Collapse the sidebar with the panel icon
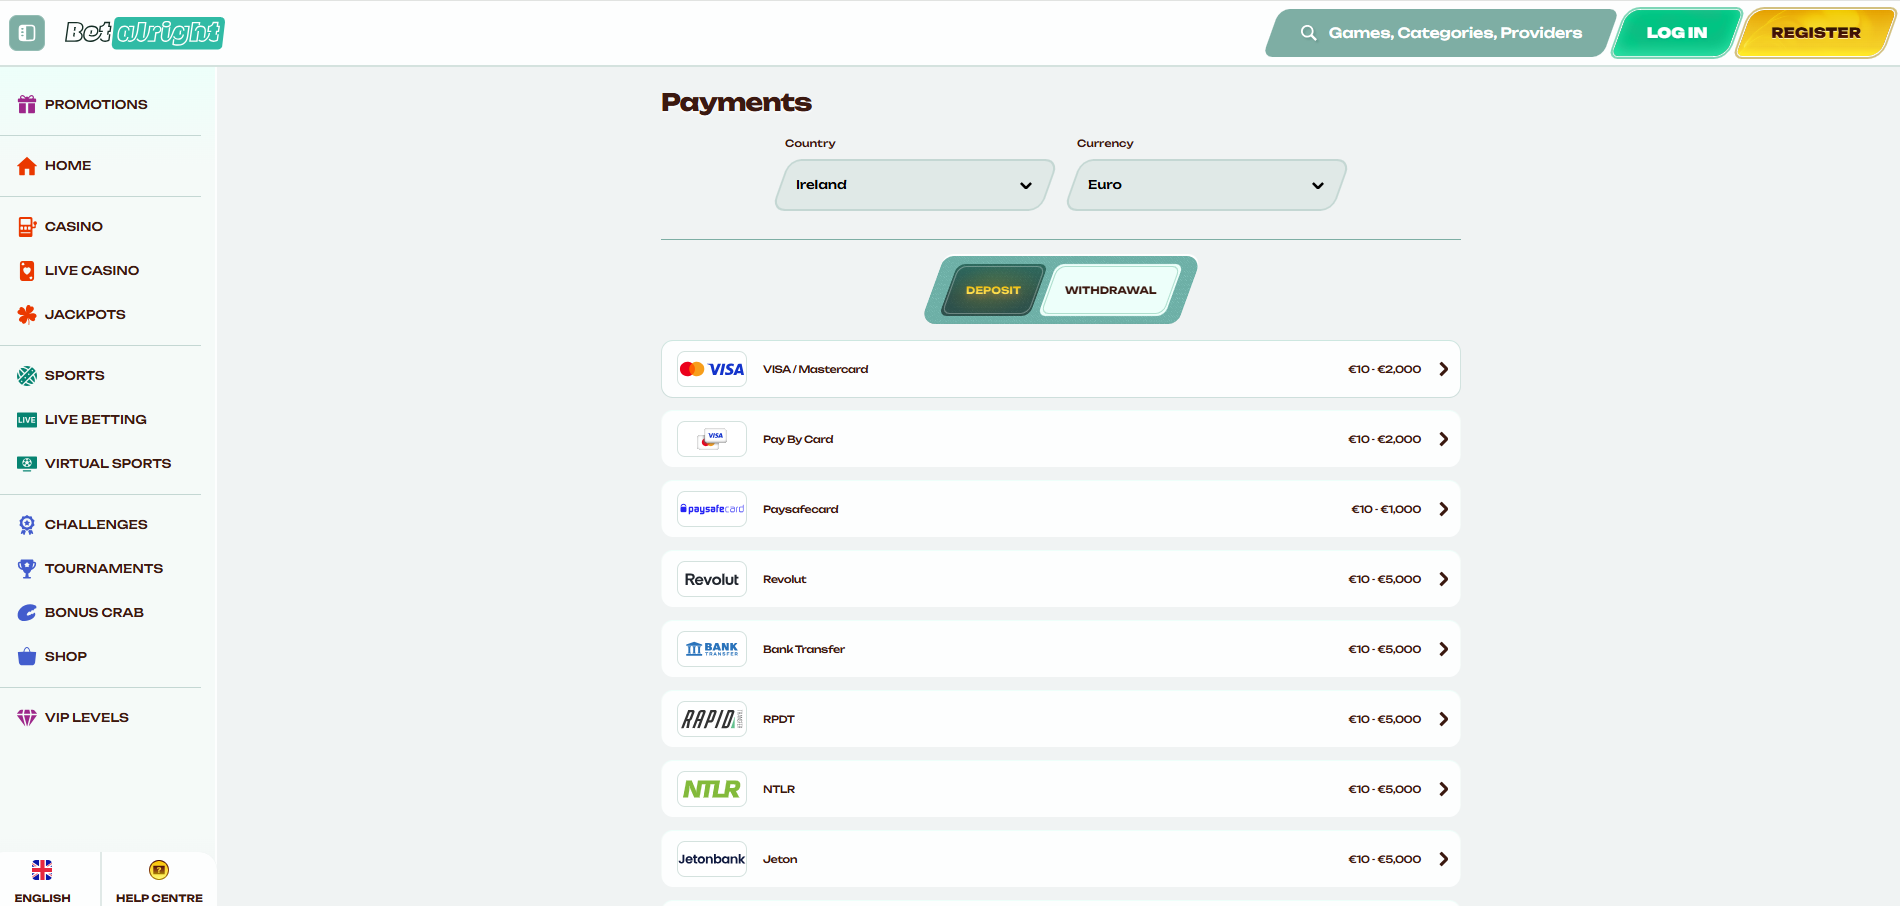 (27, 33)
